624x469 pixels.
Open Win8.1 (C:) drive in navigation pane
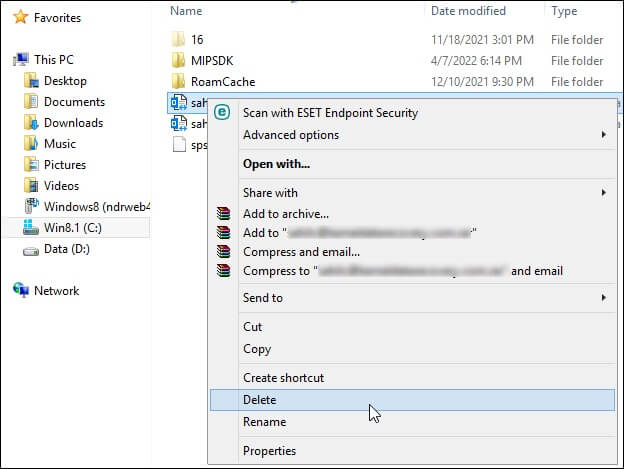click(x=73, y=228)
